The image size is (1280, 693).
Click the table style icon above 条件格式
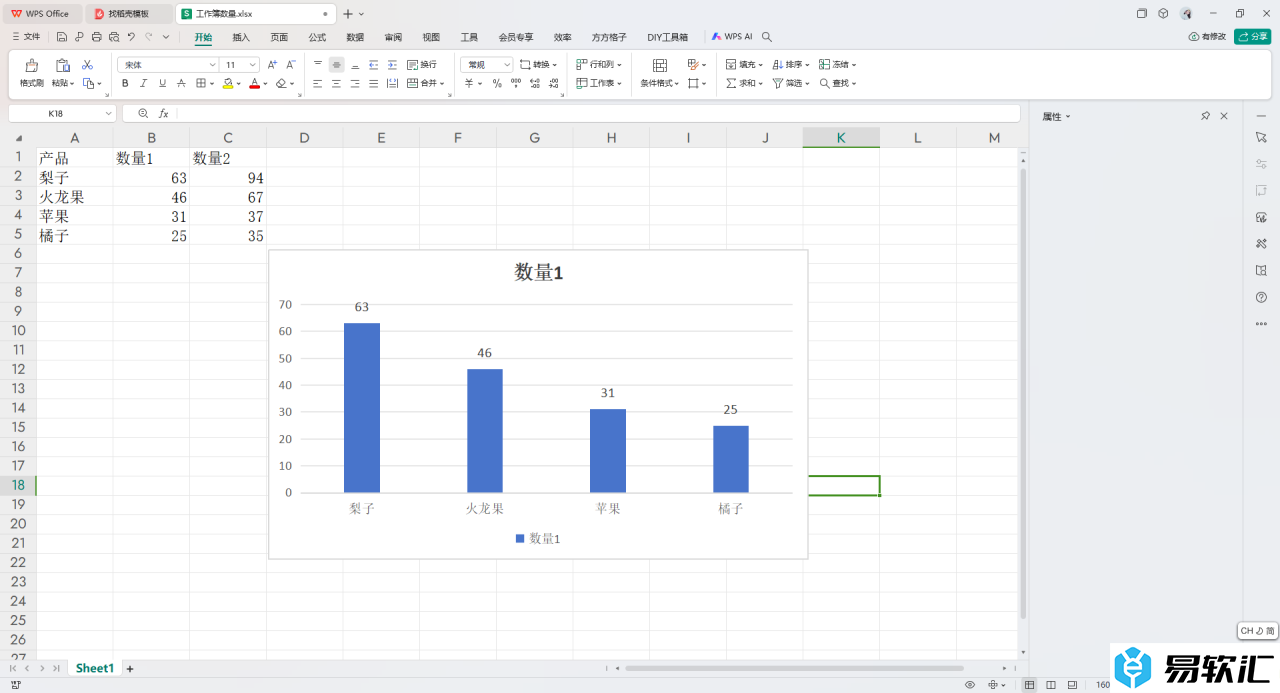tap(660, 65)
